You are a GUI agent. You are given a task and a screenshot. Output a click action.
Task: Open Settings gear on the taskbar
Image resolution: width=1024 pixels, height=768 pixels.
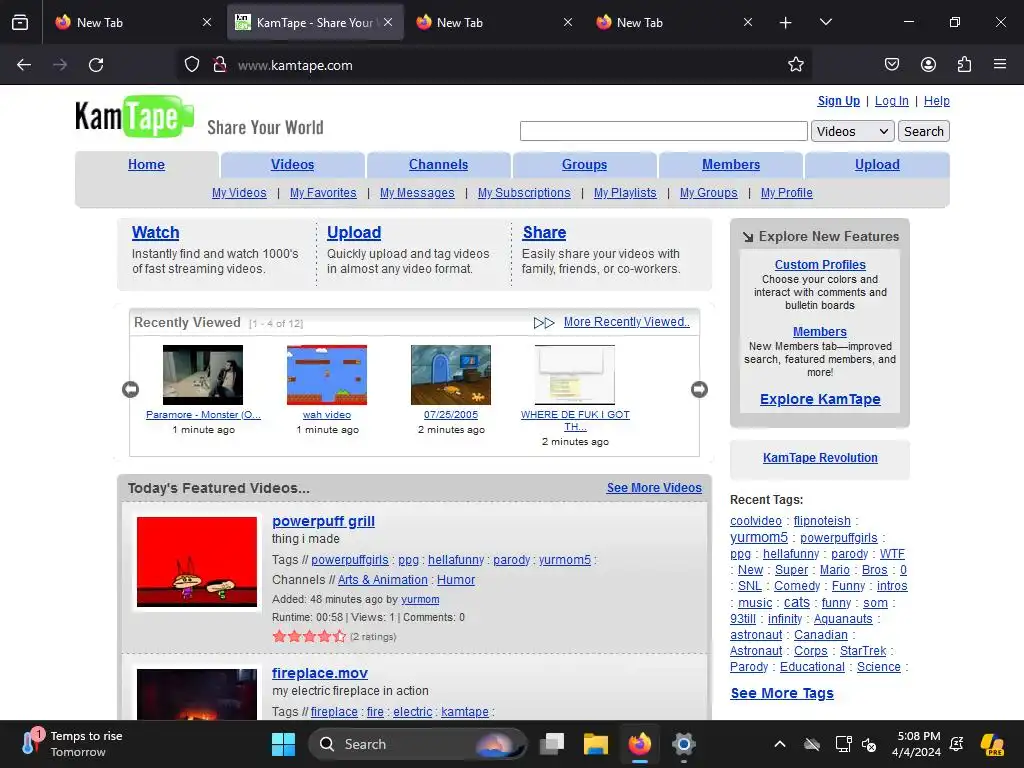683,744
